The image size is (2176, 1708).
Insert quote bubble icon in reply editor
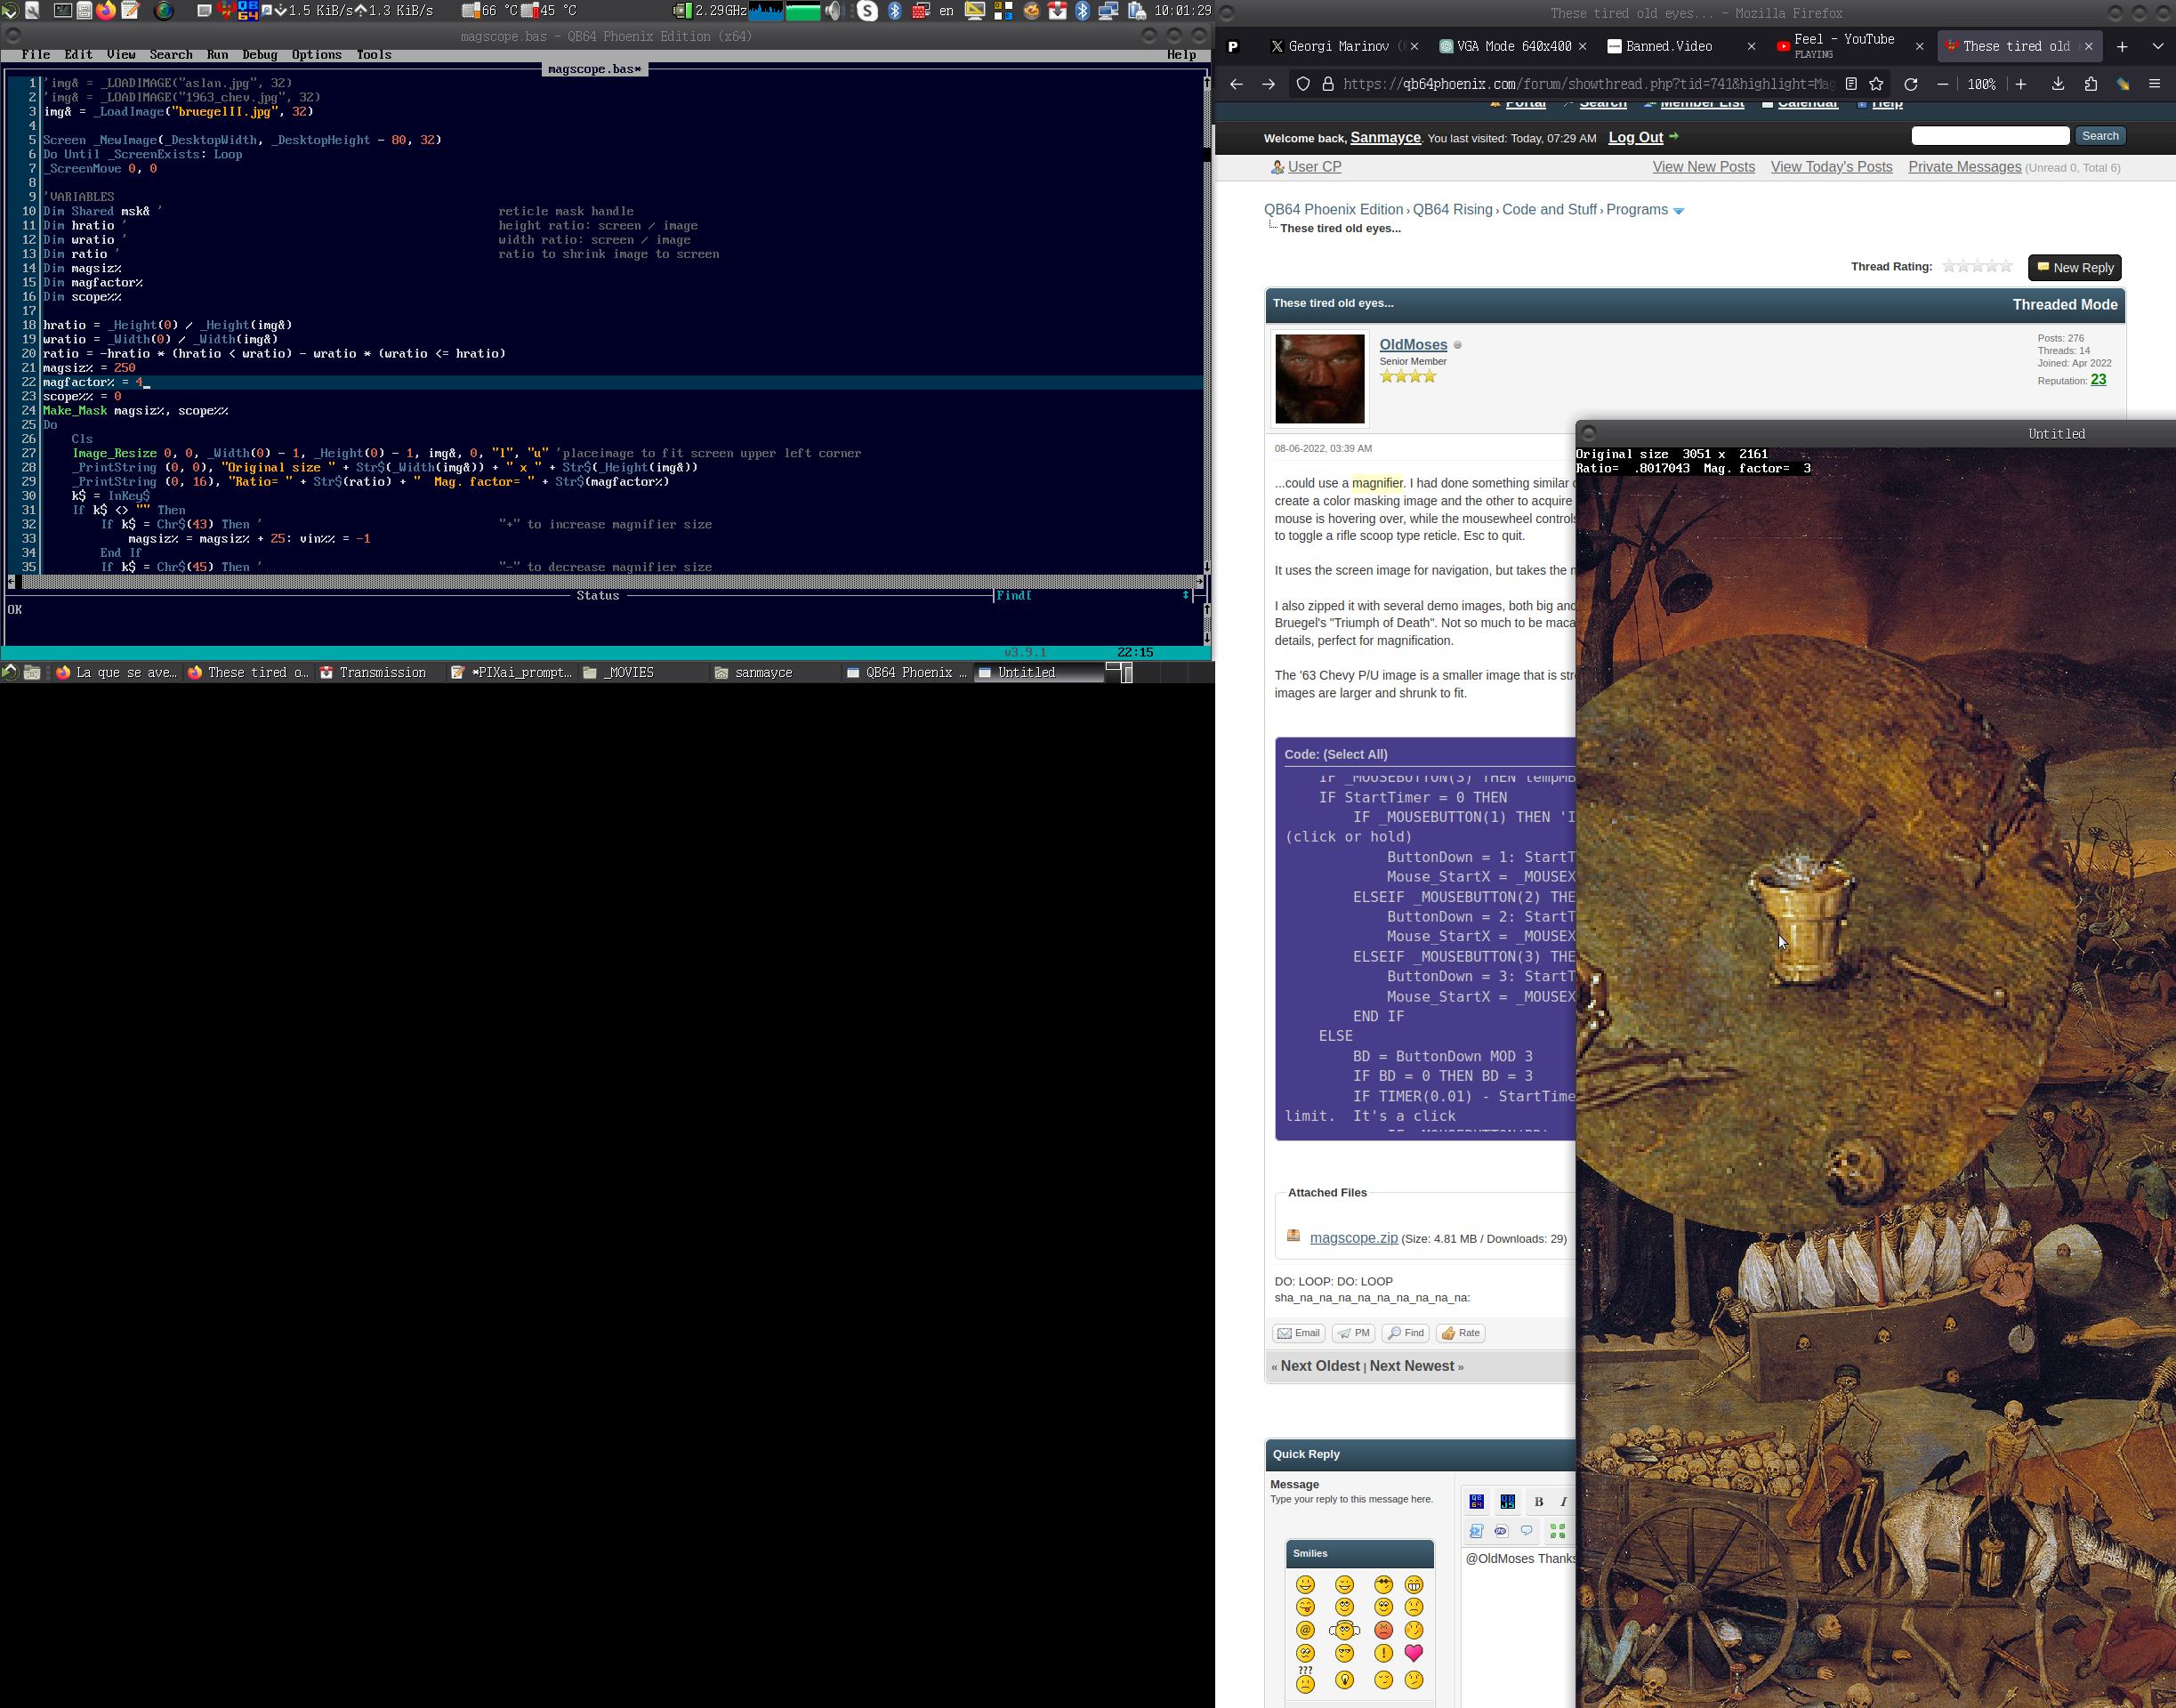[x=1526, y=1531]
